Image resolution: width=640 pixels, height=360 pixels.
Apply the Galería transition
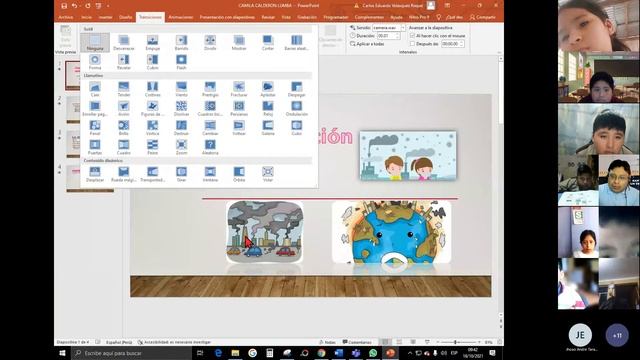click(268, 127)
